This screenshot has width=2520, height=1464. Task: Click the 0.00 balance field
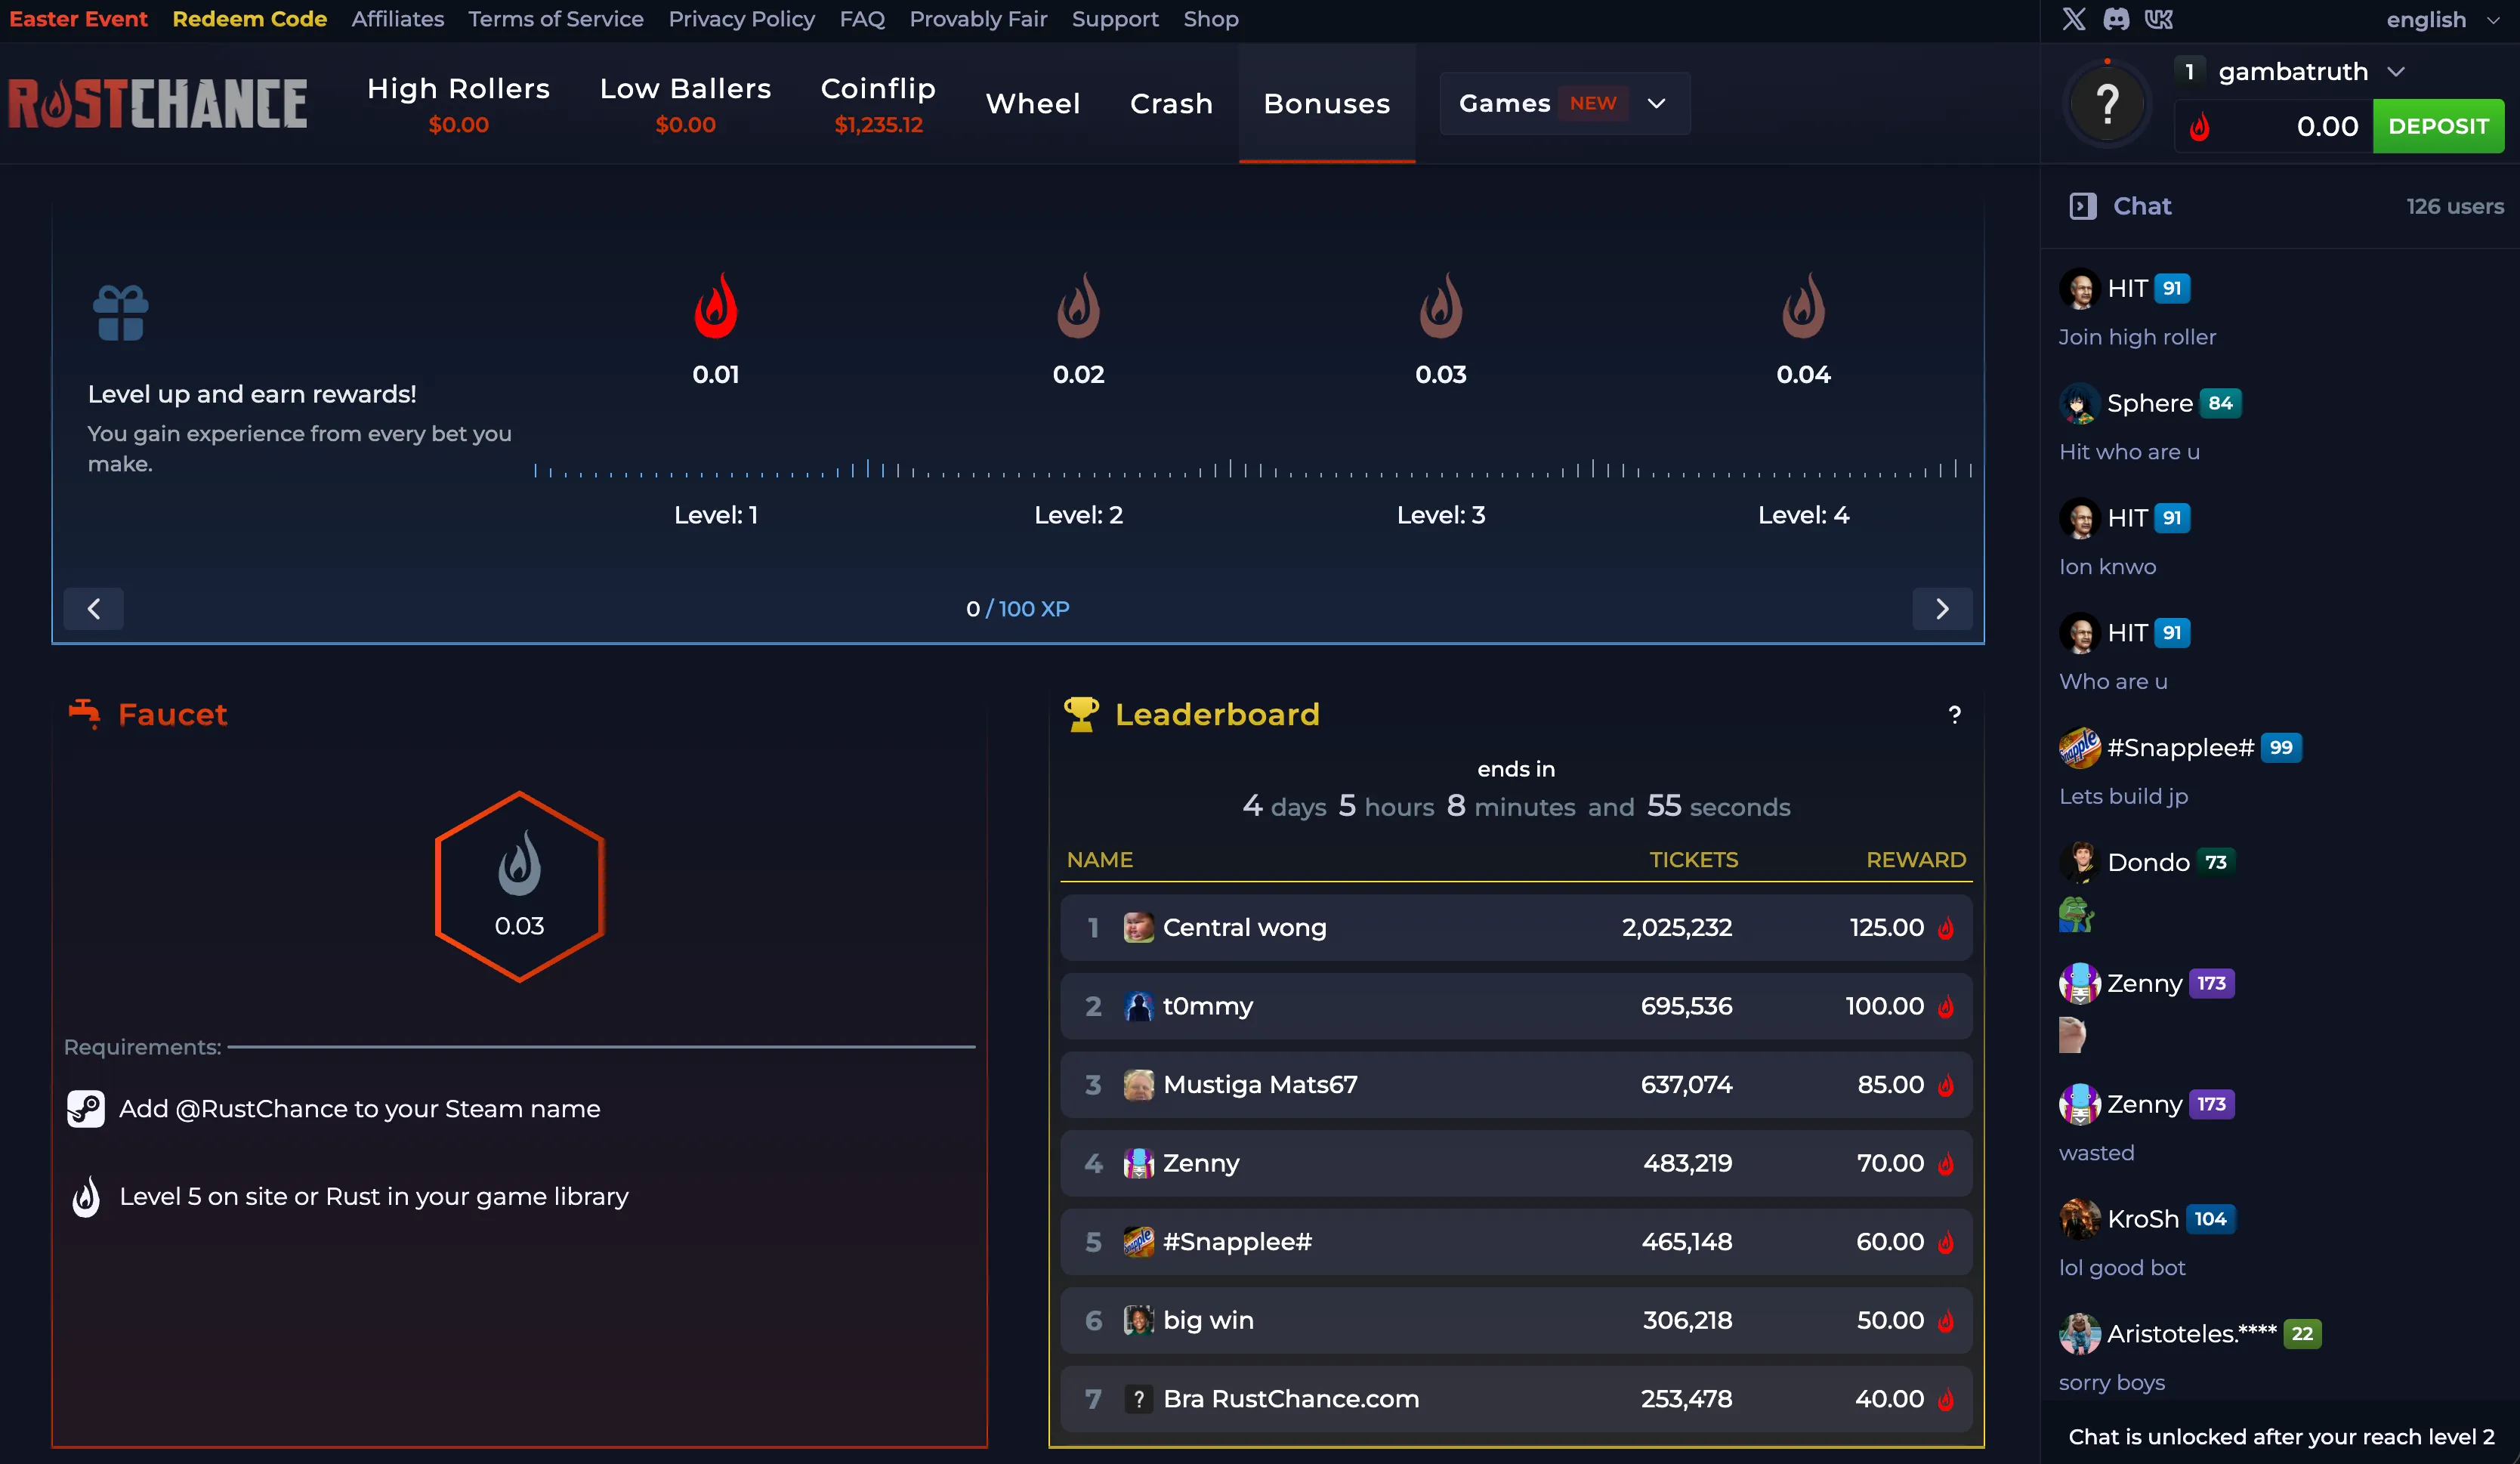(x=2274, y=126)
